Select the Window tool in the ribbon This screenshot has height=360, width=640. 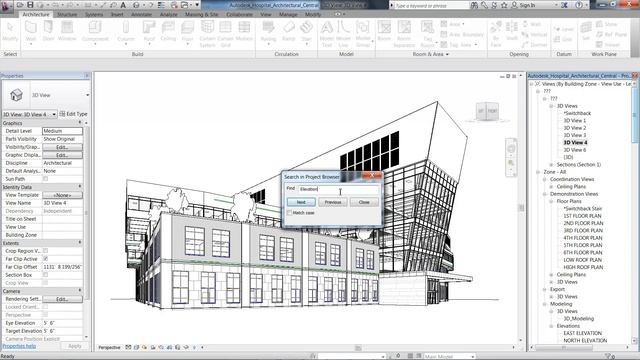pos(67,31)
